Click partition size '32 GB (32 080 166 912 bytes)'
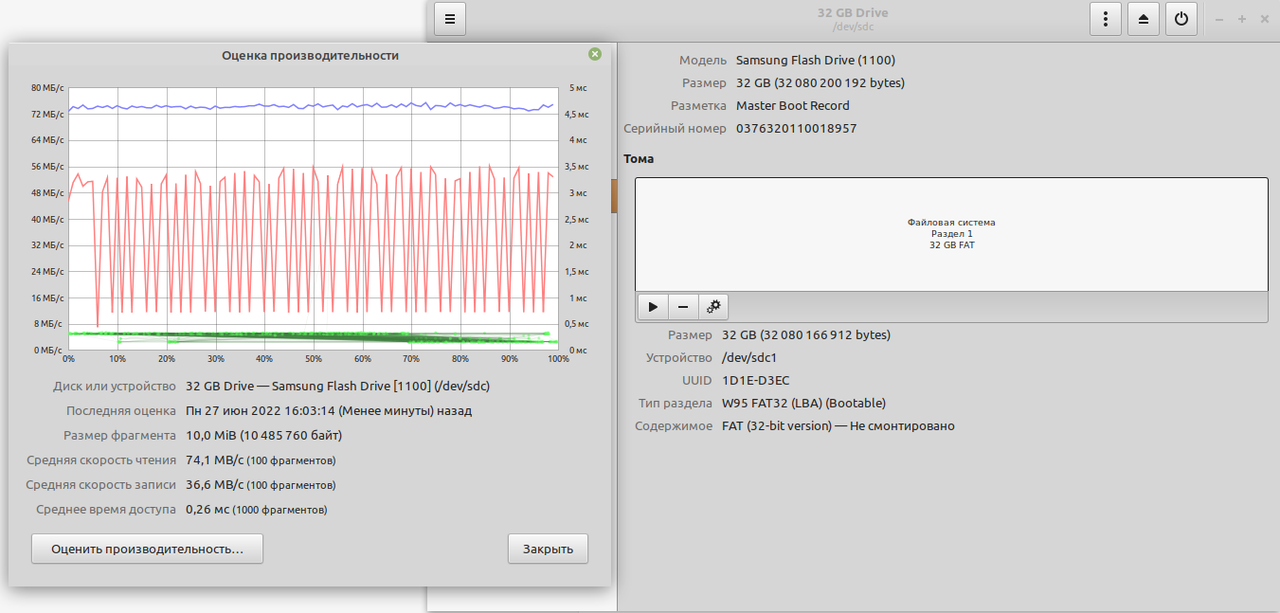The width and height of the screenshot is (1280, 613). [x=806, y=335]
